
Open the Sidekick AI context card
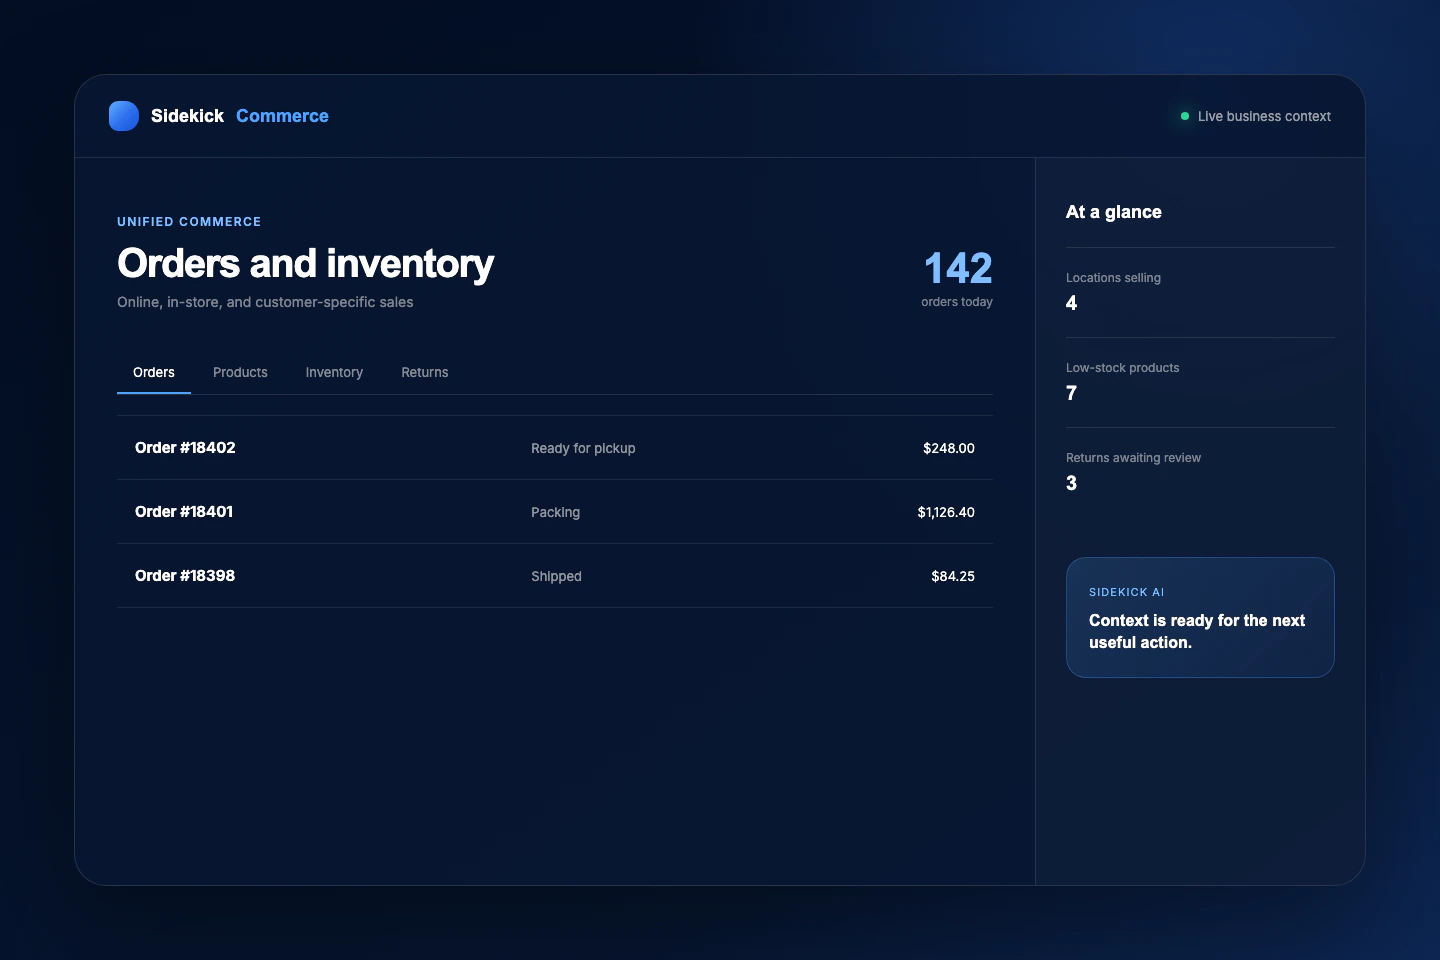[1200, 617]
